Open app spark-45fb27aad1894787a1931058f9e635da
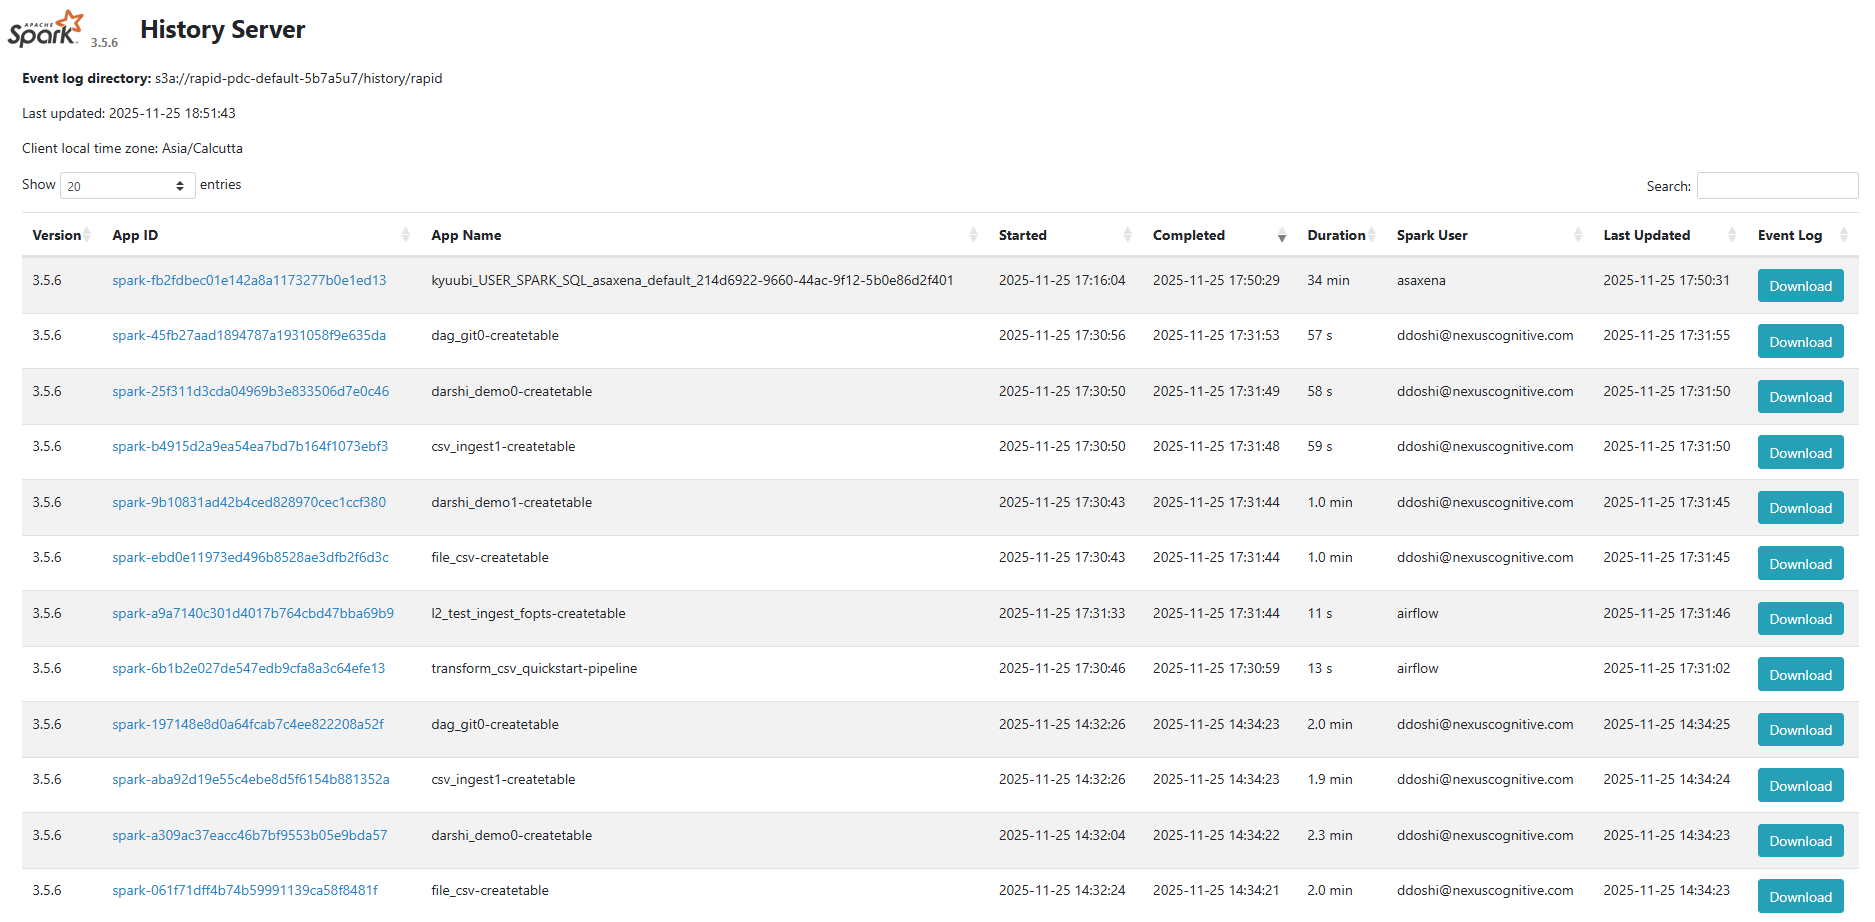 (249, 335)
